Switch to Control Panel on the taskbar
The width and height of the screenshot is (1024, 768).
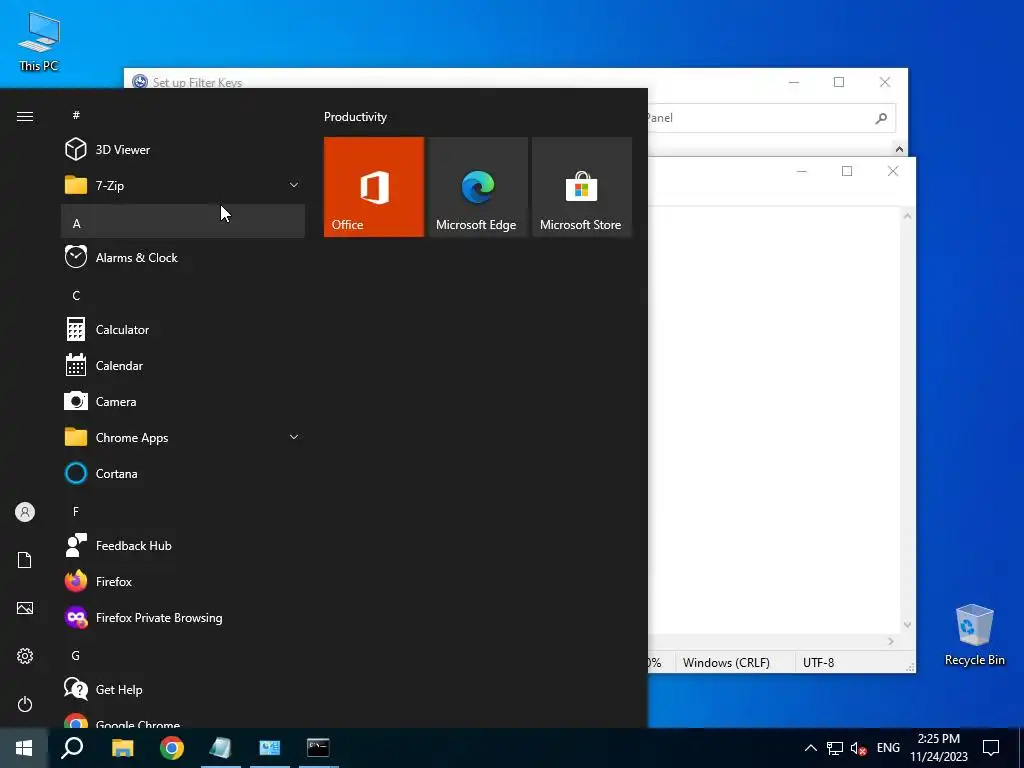270,748
